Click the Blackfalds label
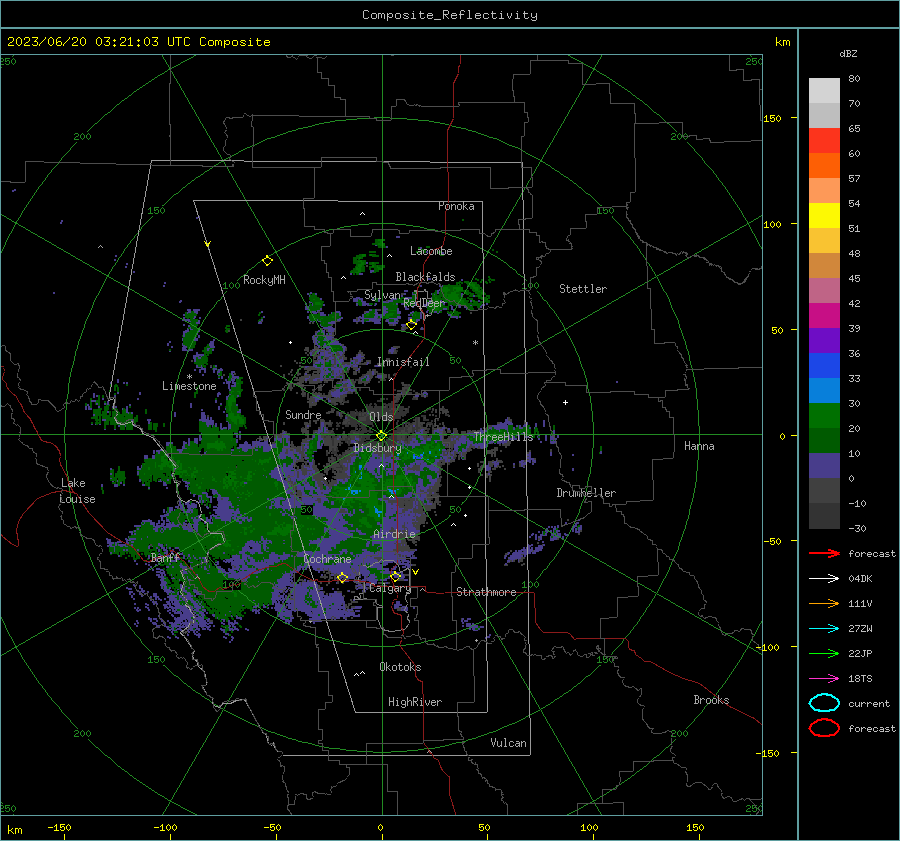This screenshot has height=841, width=900. coord(425,277)
